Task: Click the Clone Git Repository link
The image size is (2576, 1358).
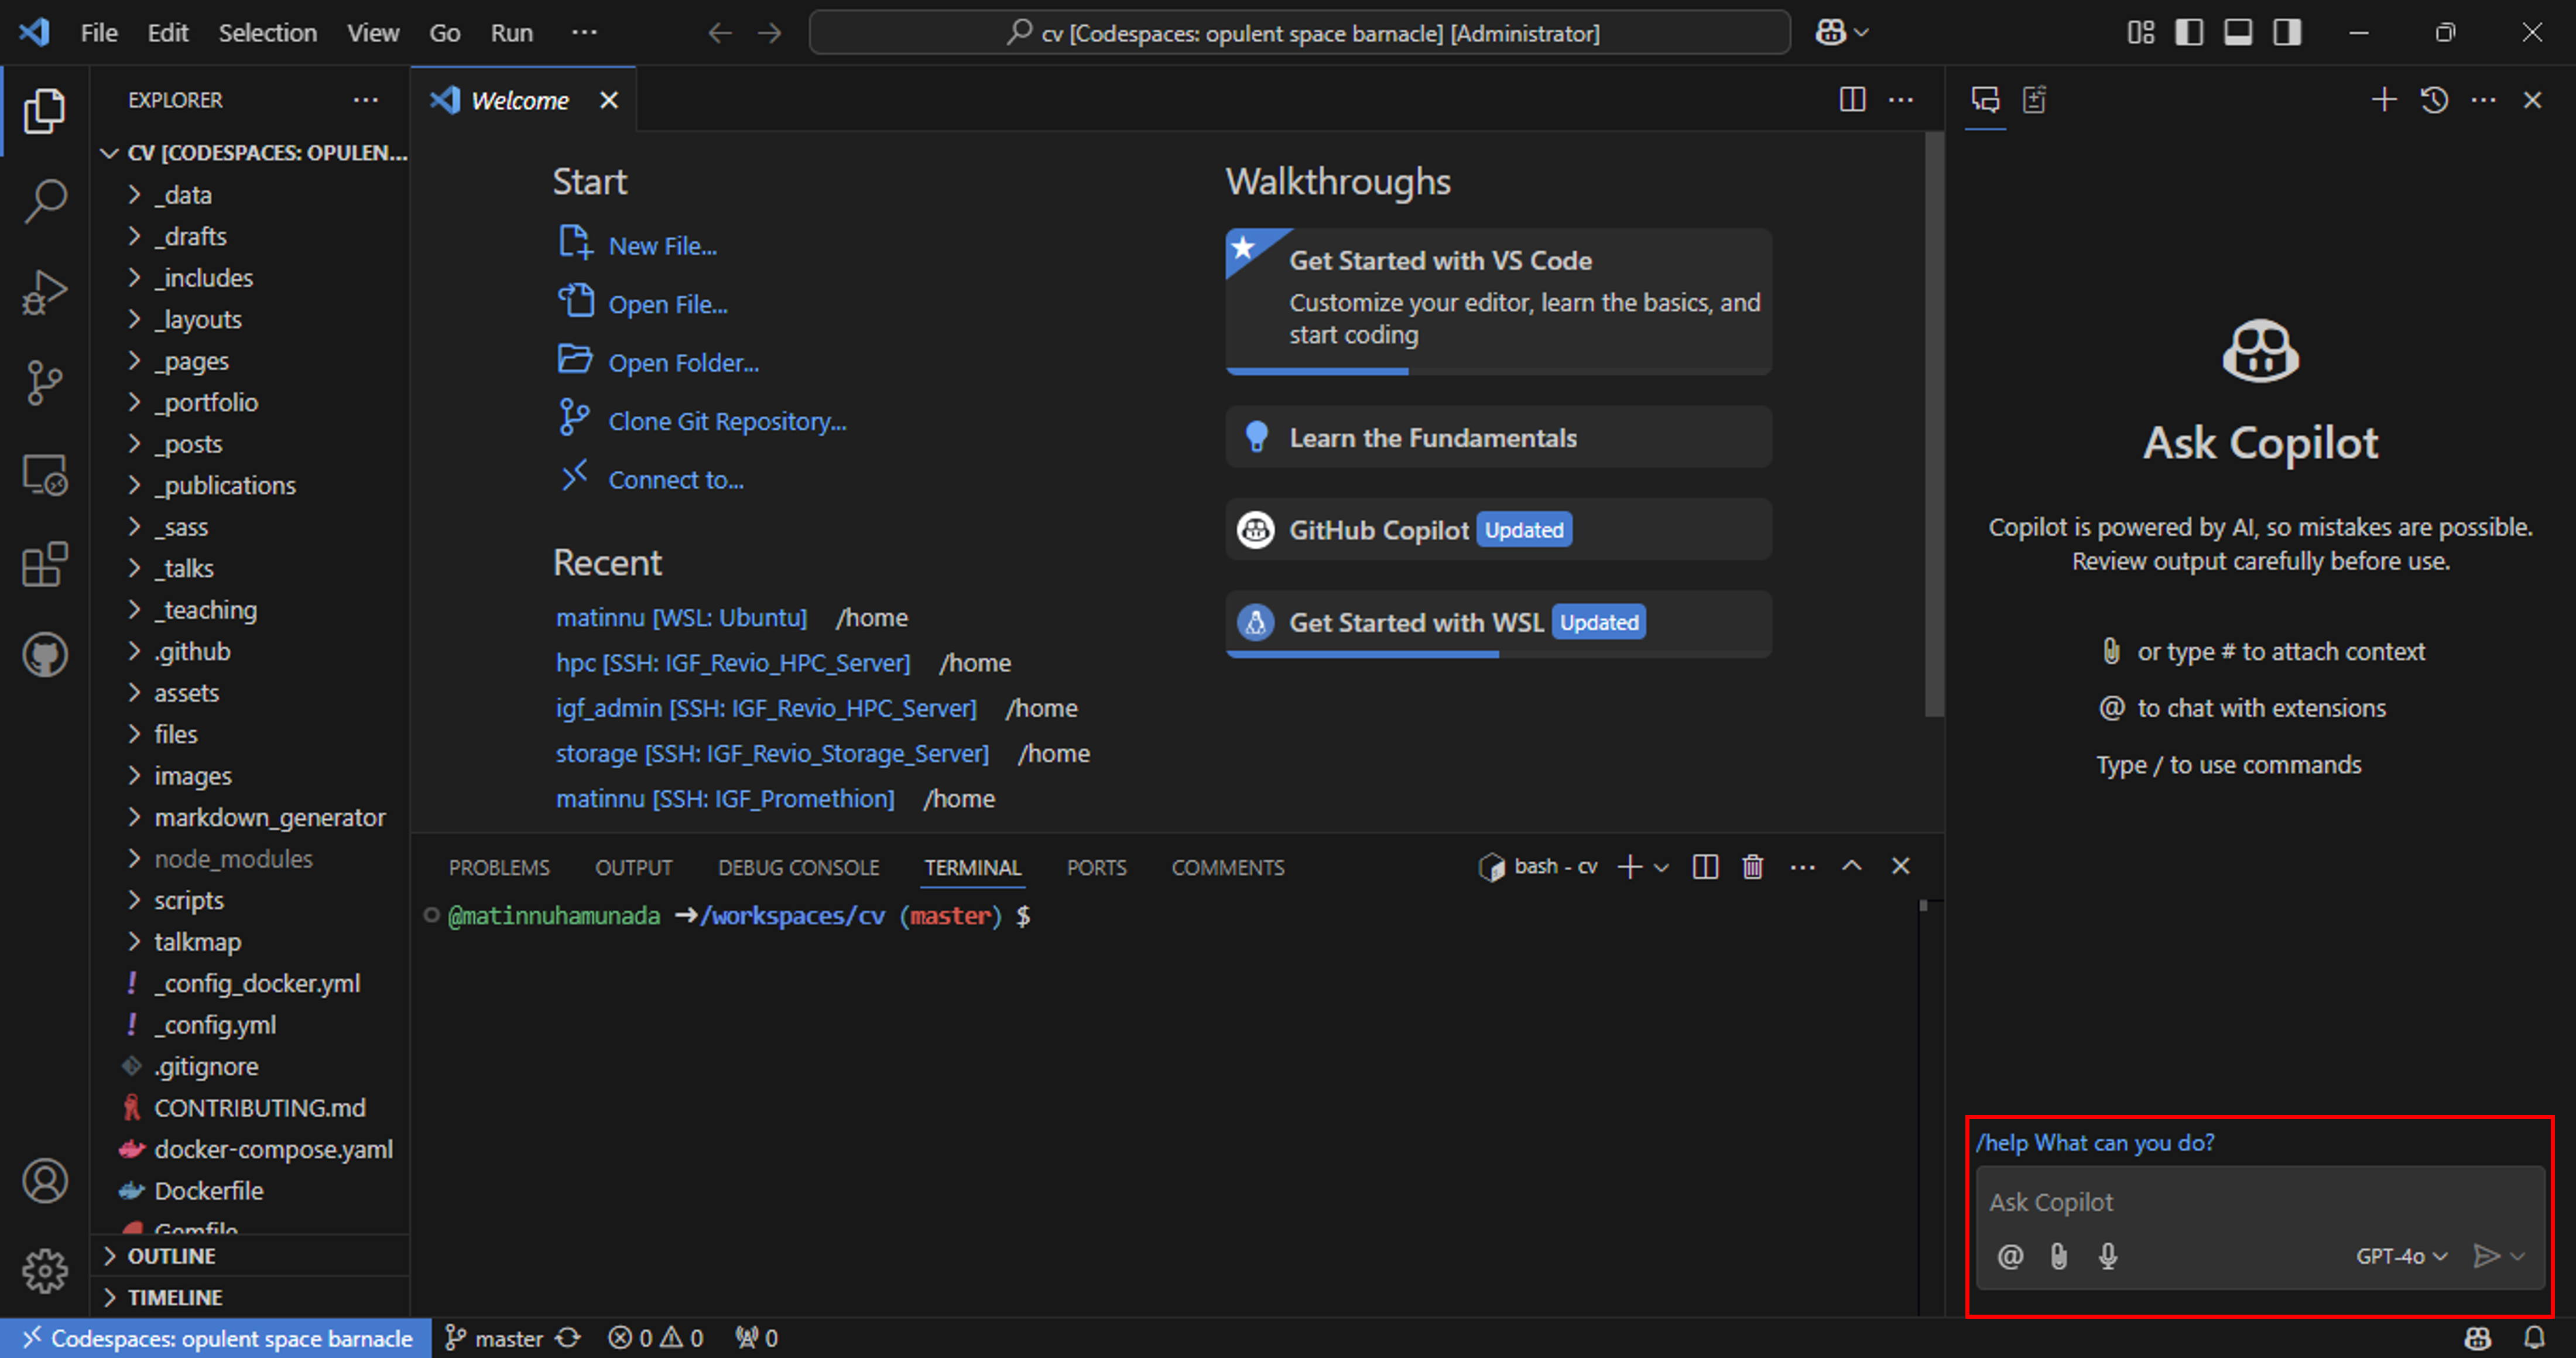Action: pyautogui.click(x=727, y=422)
